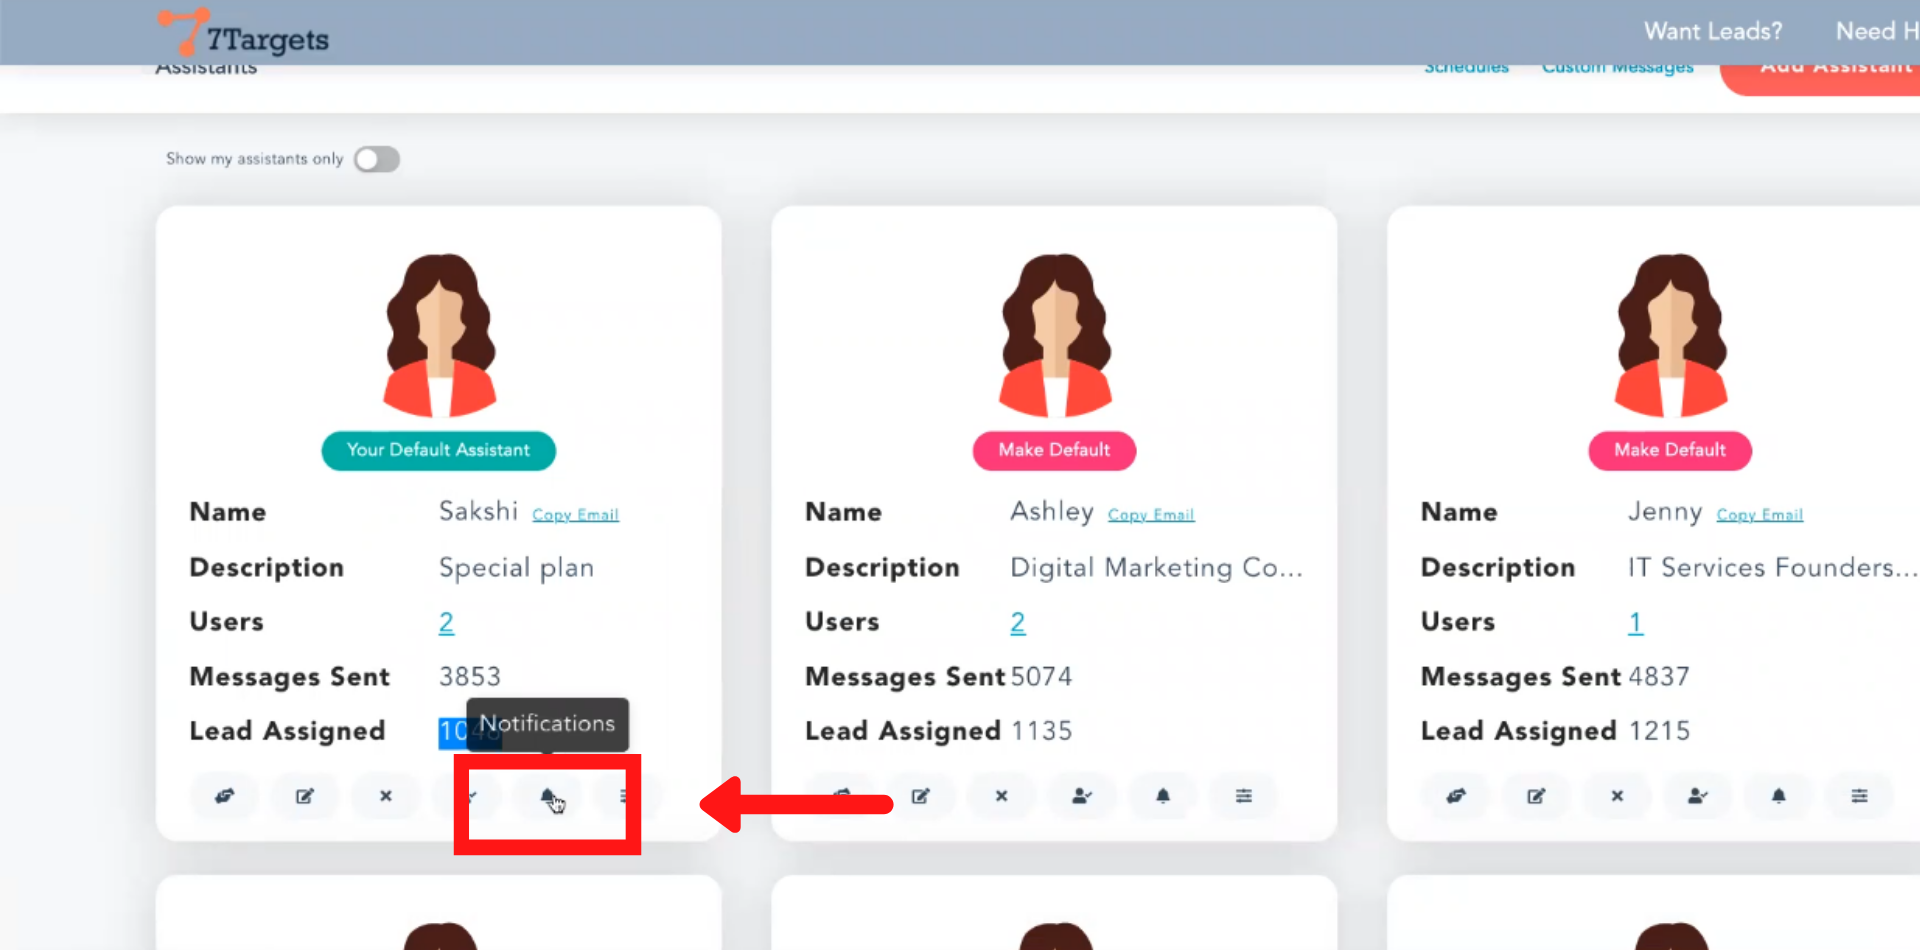The height and width of the screenshot is (950, 1920).
Task: Copy Sakshi's email address
Action: coord(575,515)
